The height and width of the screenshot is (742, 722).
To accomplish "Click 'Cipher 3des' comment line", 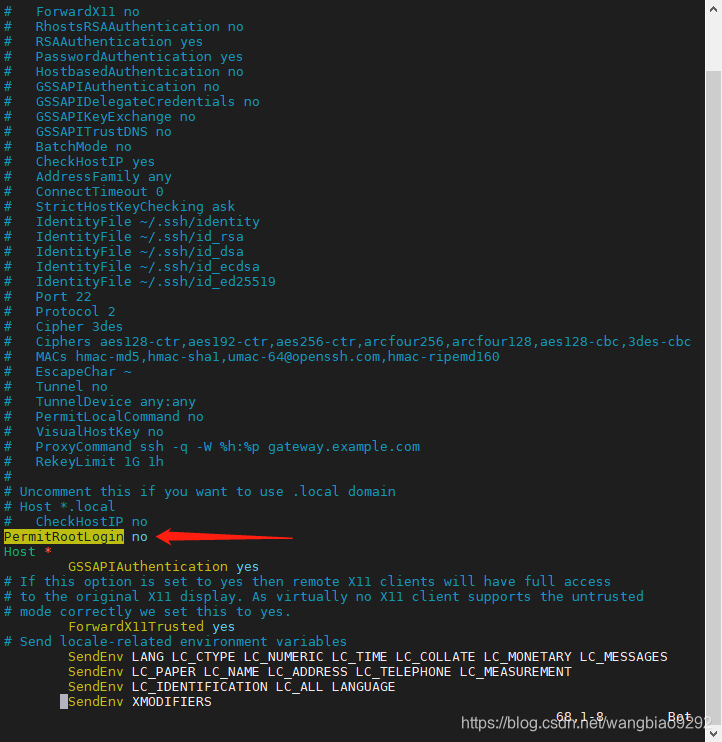I will [x=63, y=327].
